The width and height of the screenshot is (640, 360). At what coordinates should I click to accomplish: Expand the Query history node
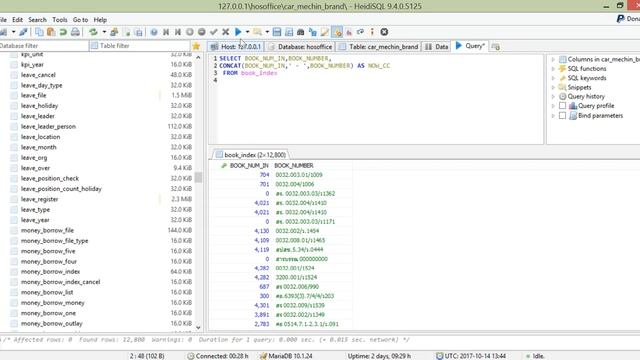pyautogui.click(x=553, y=97)
